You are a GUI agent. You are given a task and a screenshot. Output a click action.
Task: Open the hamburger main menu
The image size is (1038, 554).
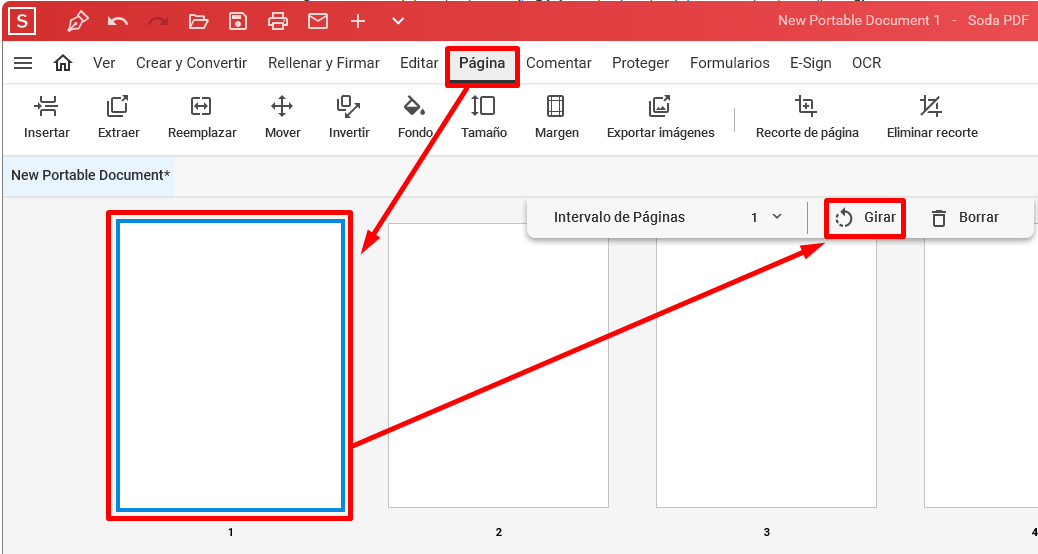[23, 63]
